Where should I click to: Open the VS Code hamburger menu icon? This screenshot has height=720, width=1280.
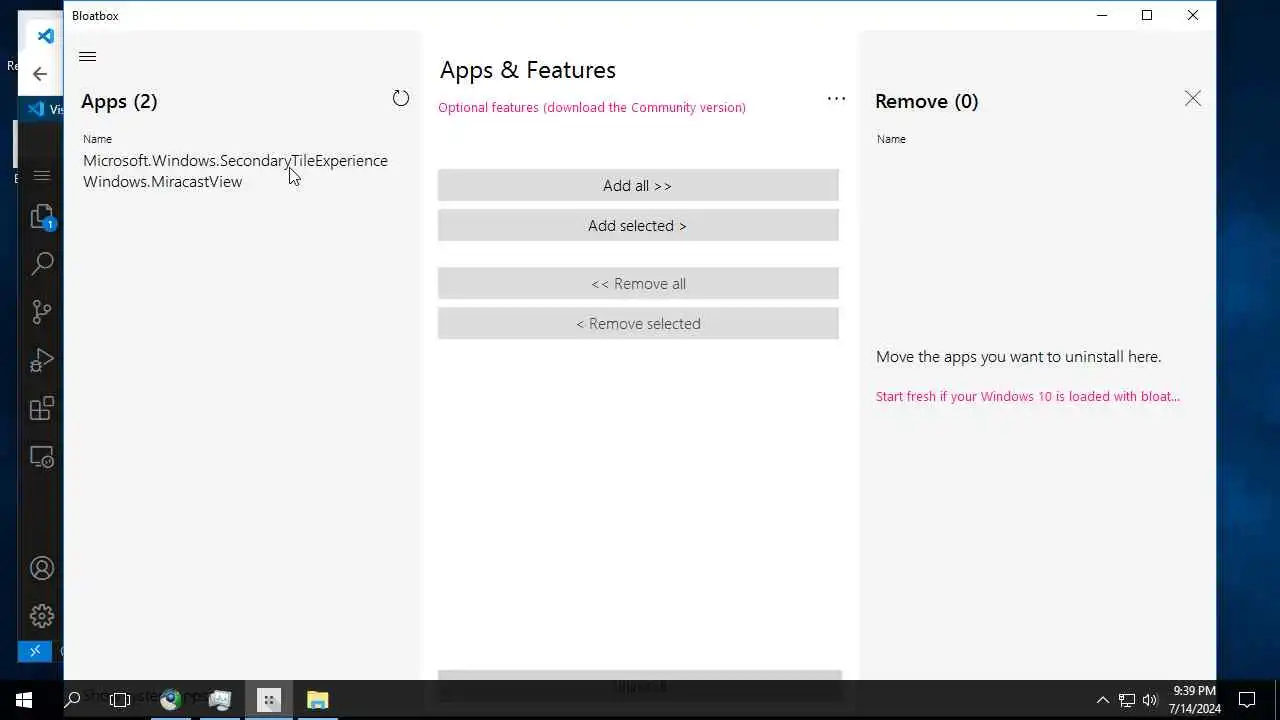click(41, 176)
